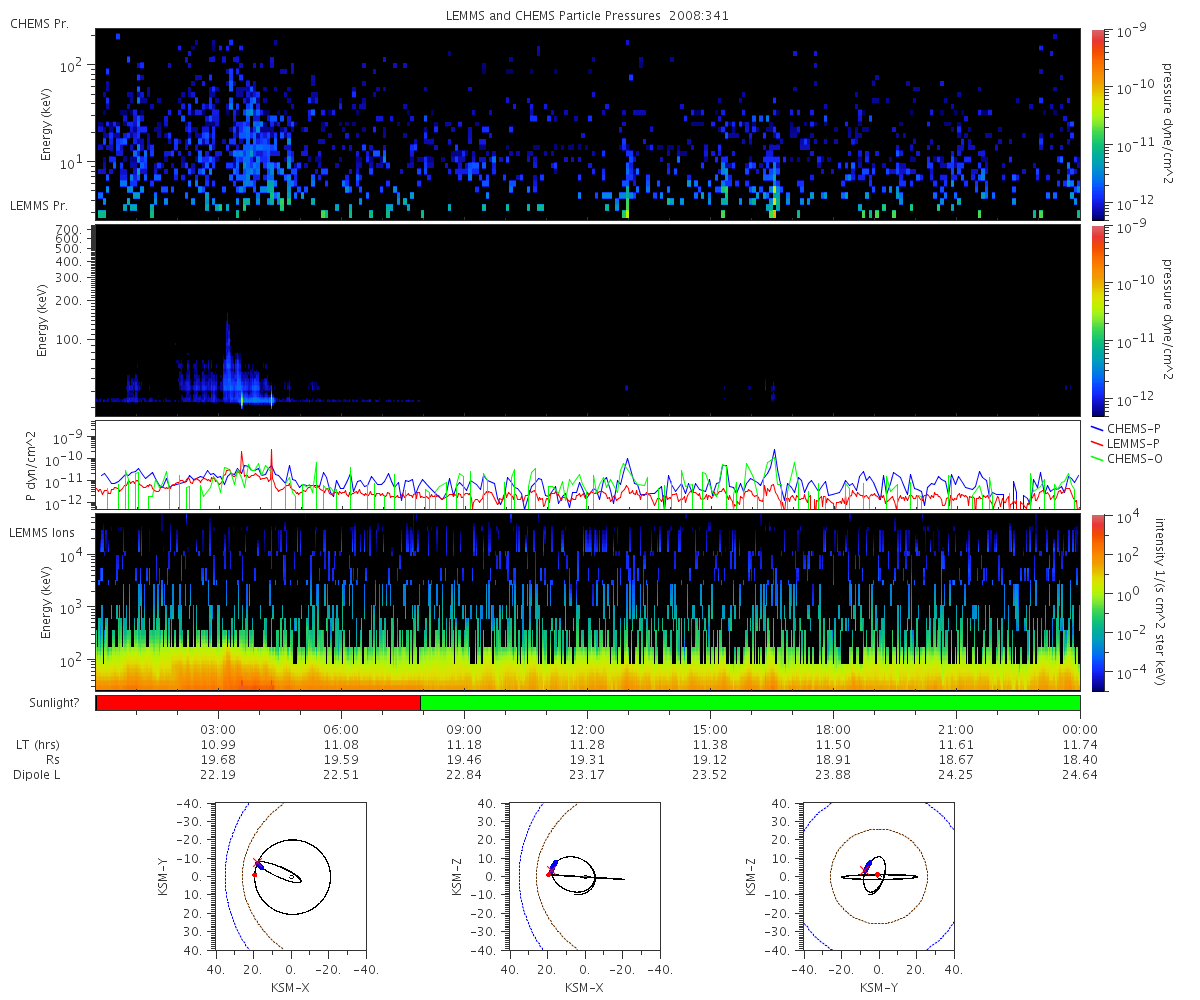Click the LEMMS pressure color bar
Viewport: 1200px width, 1000px height.
(1099, 320)
